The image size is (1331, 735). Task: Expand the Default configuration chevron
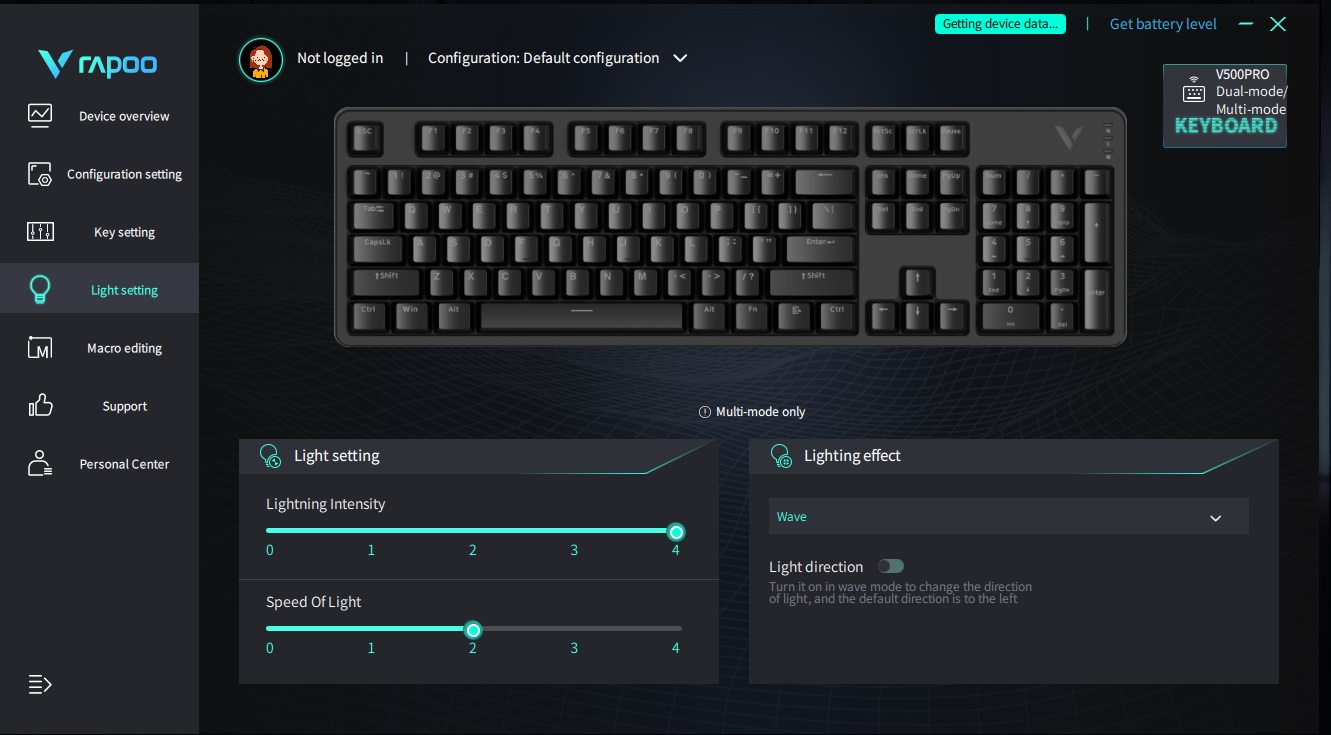tap(680, 58)
